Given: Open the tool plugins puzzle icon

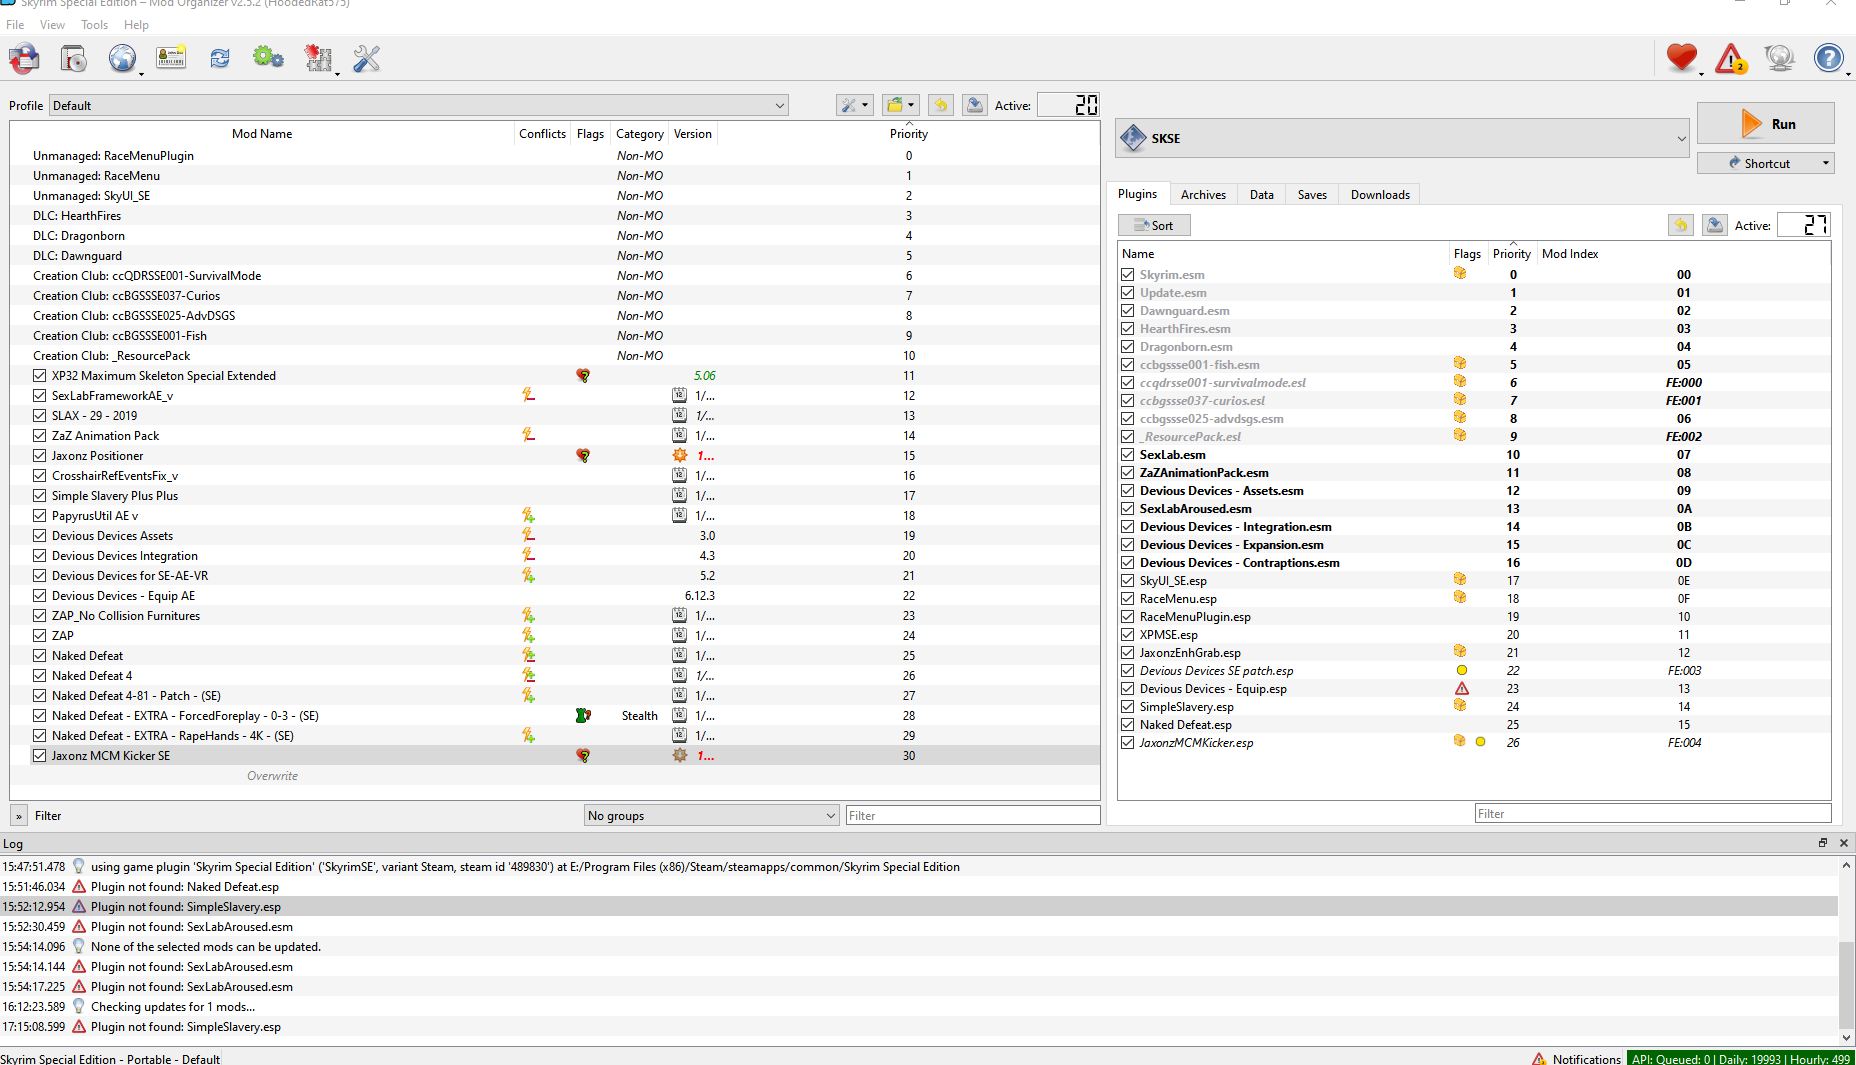Looking at the screenshot, I should pos(318,58).
